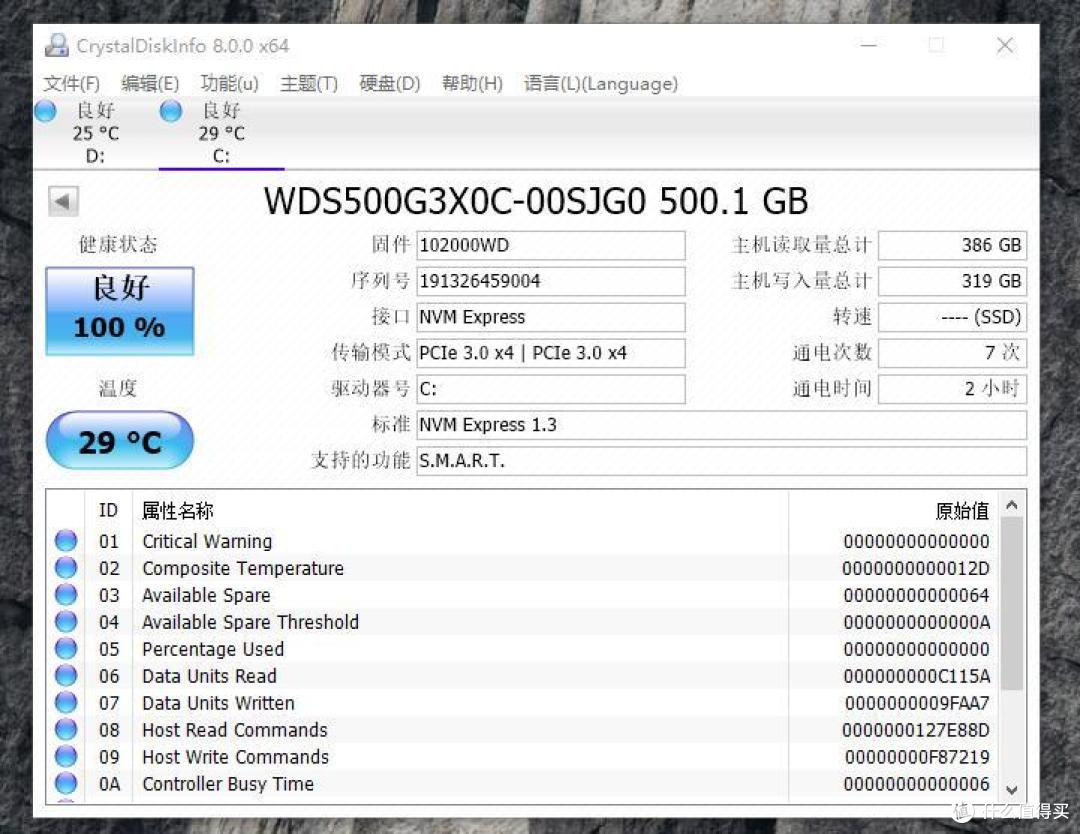Click the standard field NVM Express 1.3
1080x834 pixels.
coord(721,425)
